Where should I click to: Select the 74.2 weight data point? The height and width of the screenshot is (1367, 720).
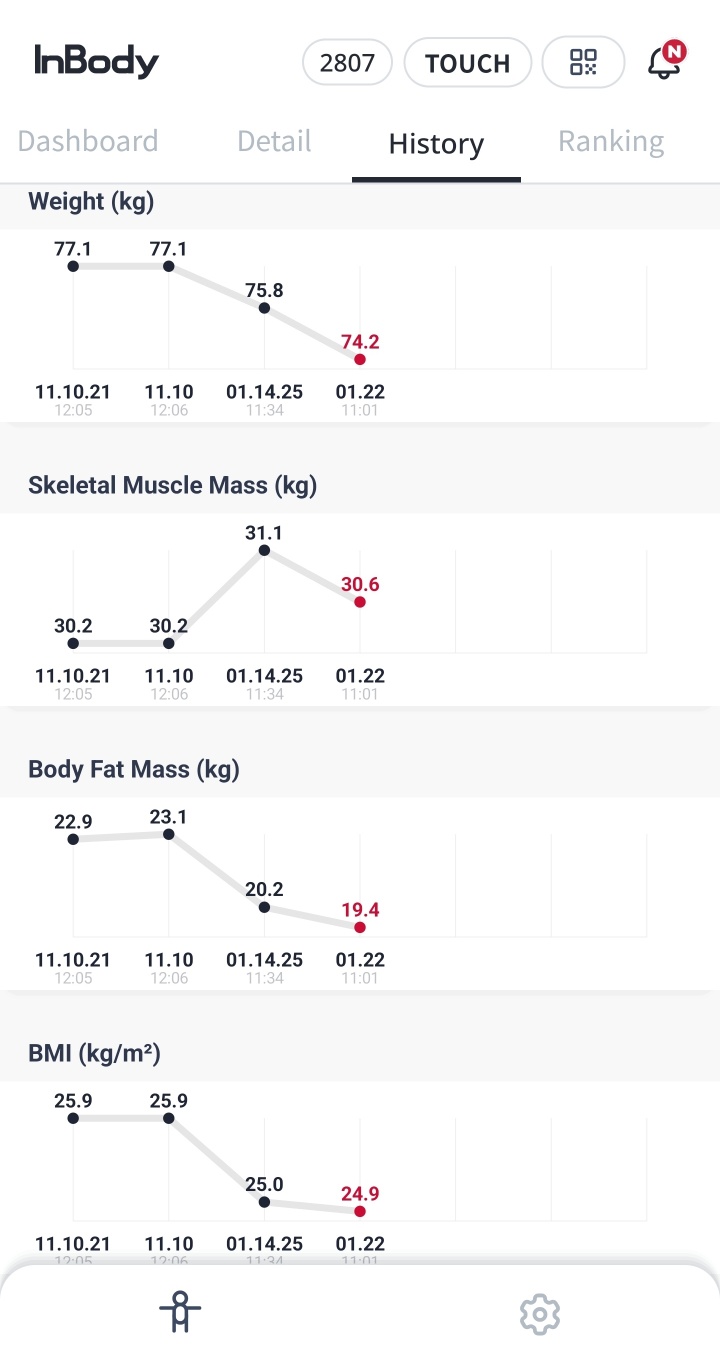click(x=360, y=359)
